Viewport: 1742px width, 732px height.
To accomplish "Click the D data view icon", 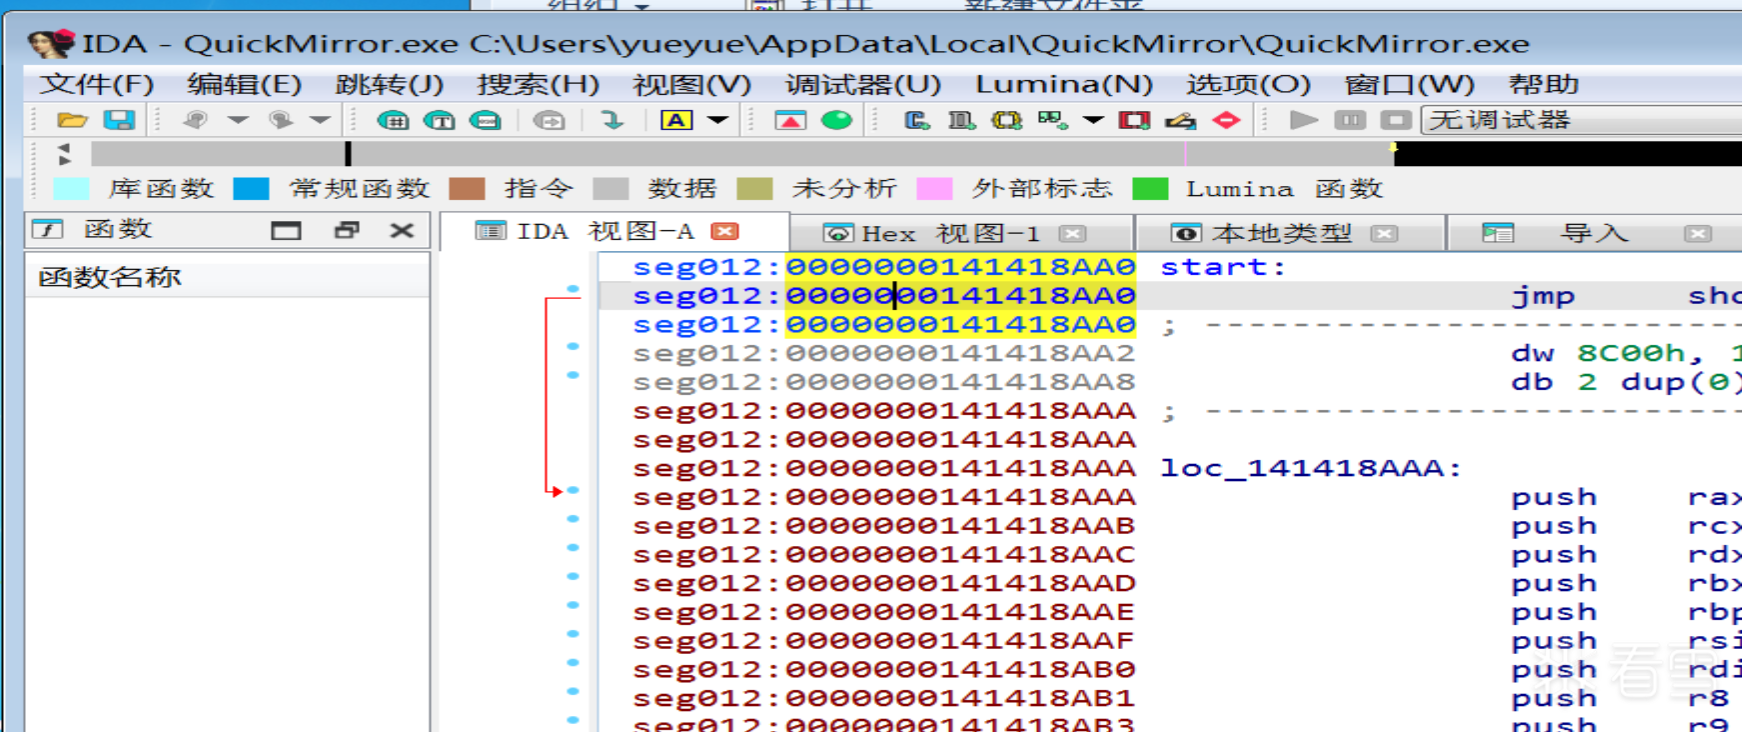I will pos(961,121).
